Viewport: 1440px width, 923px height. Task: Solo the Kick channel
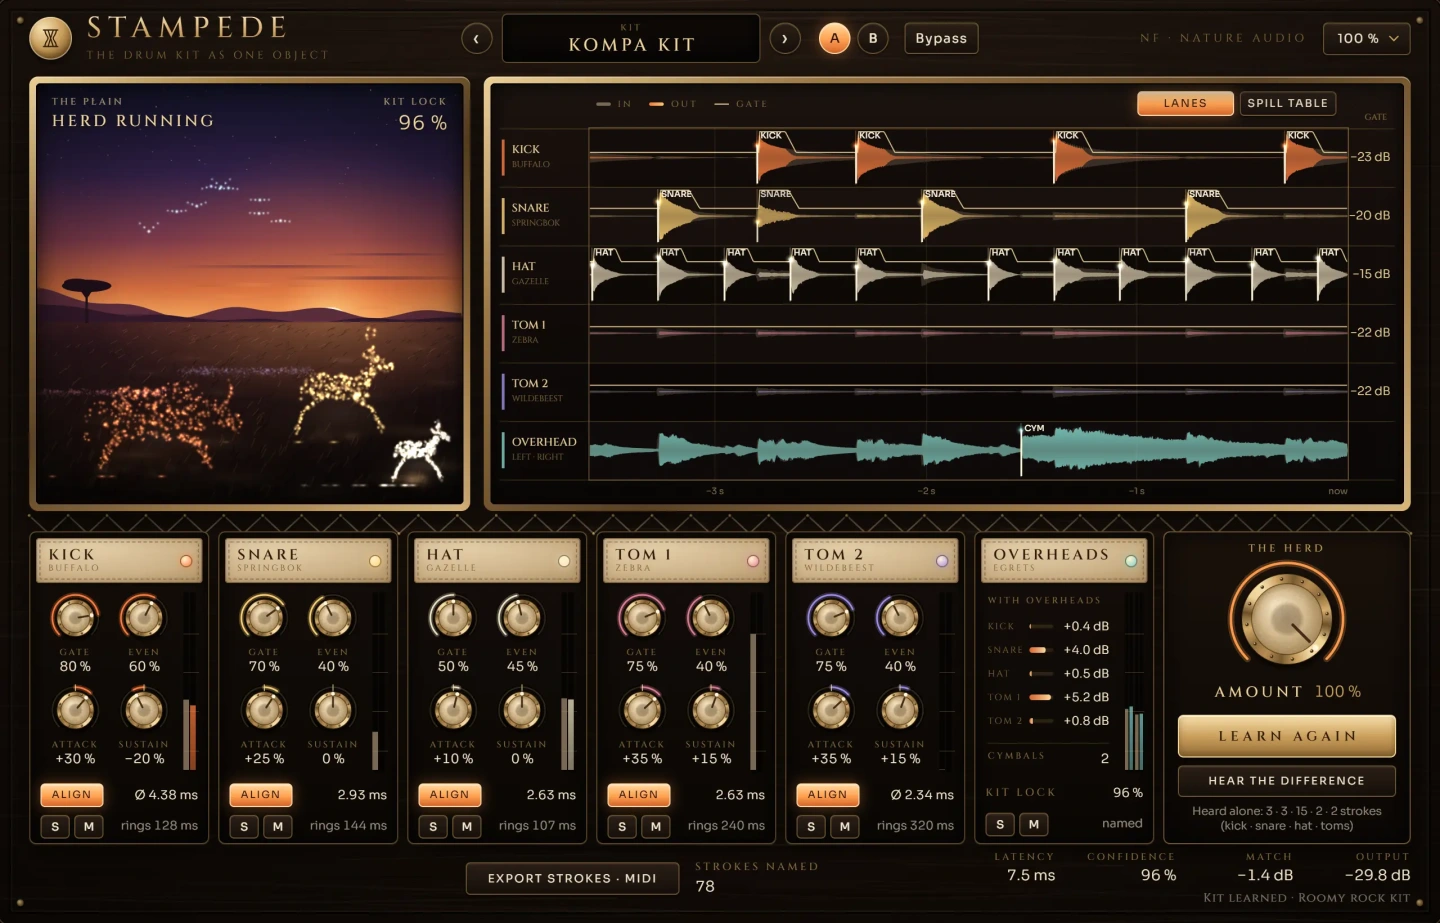[55, 826]
